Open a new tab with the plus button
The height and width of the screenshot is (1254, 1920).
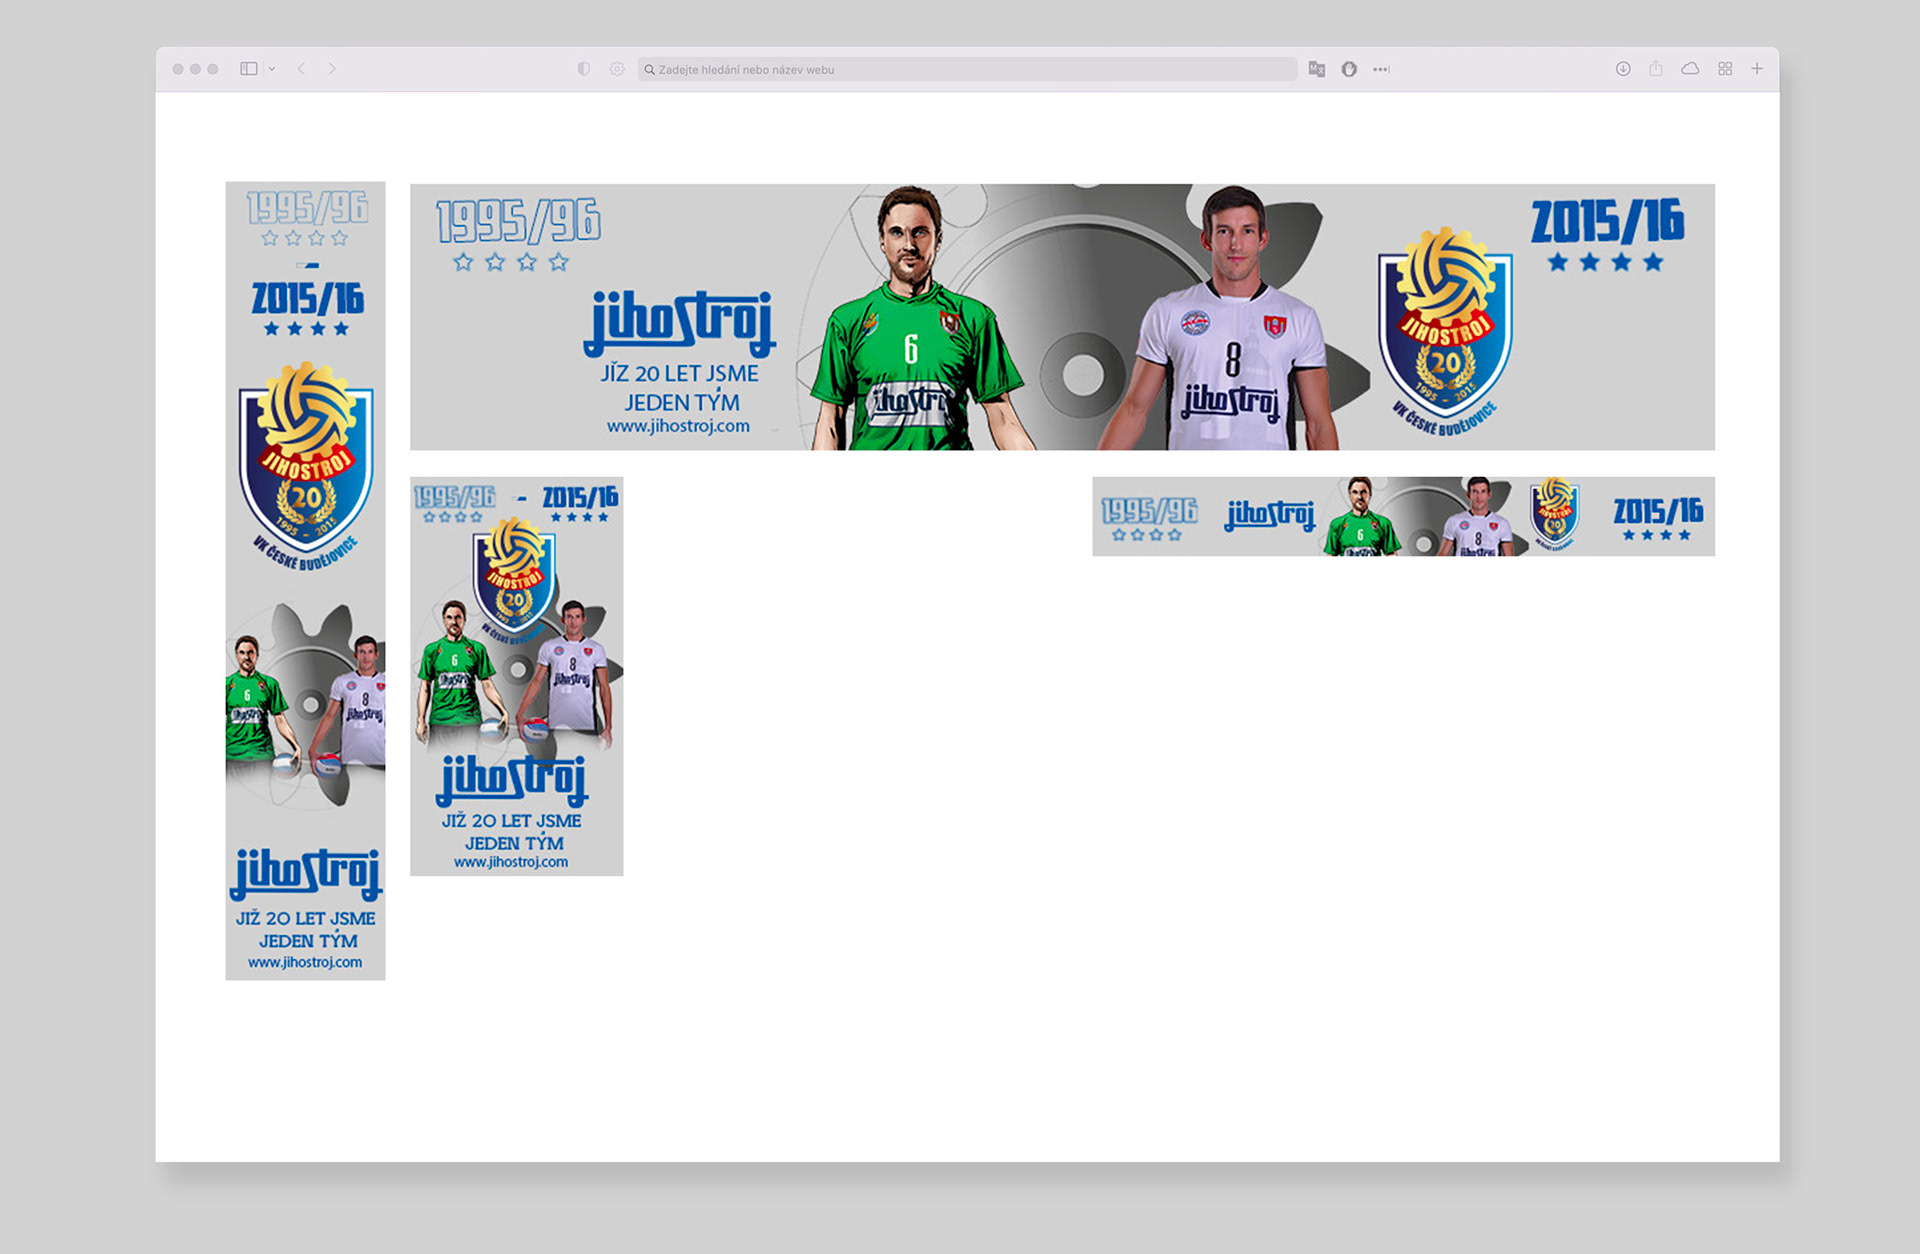(x=1757, y=68)
